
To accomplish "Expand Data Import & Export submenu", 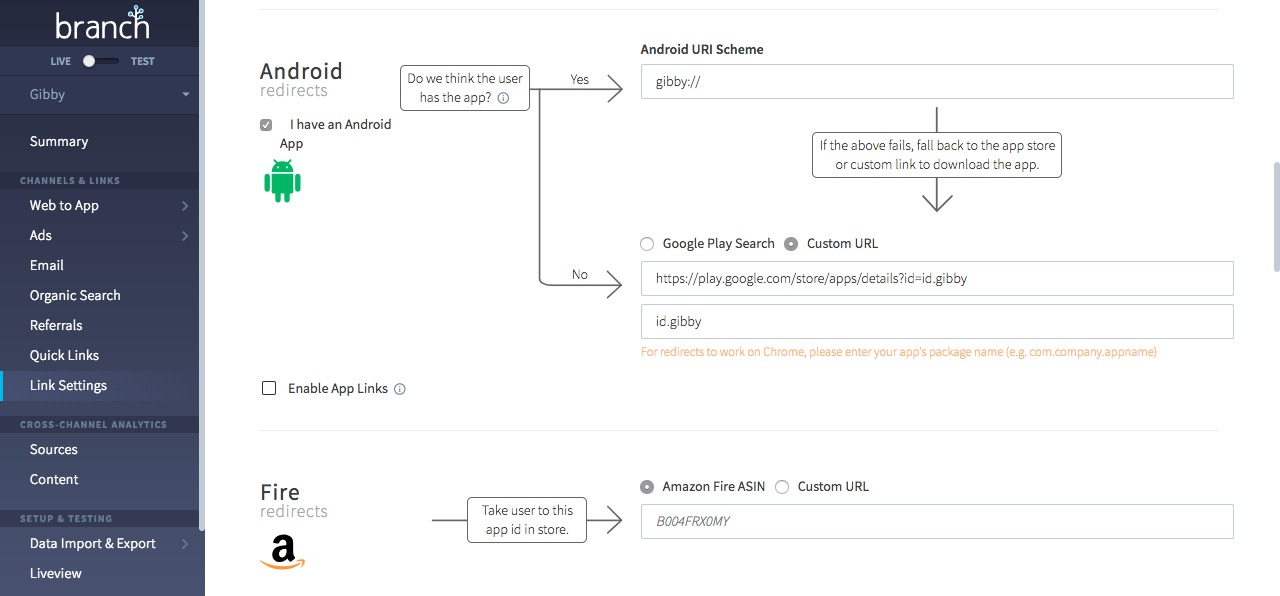I will [185, 544].
